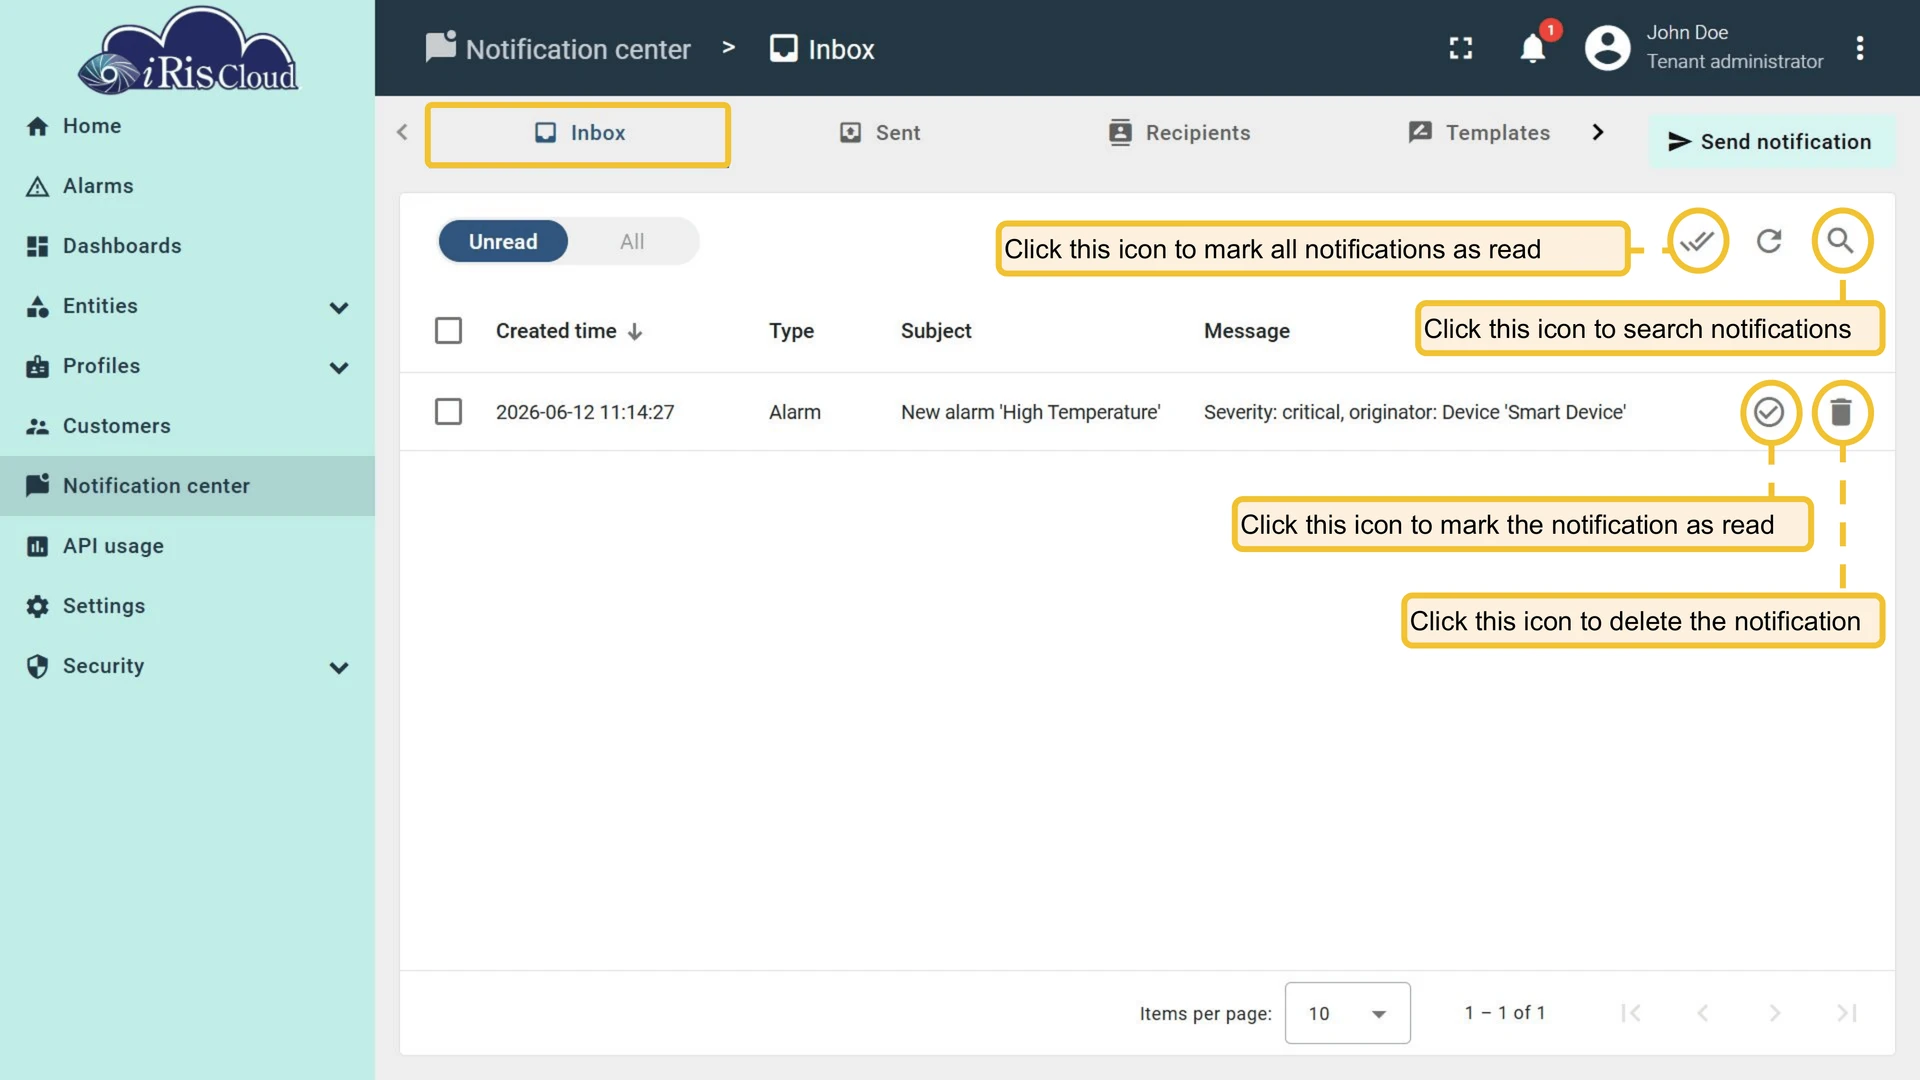Open Alarms from the sidebar
Viewport: 1920px width, 1080px height.
click(187, 186)
